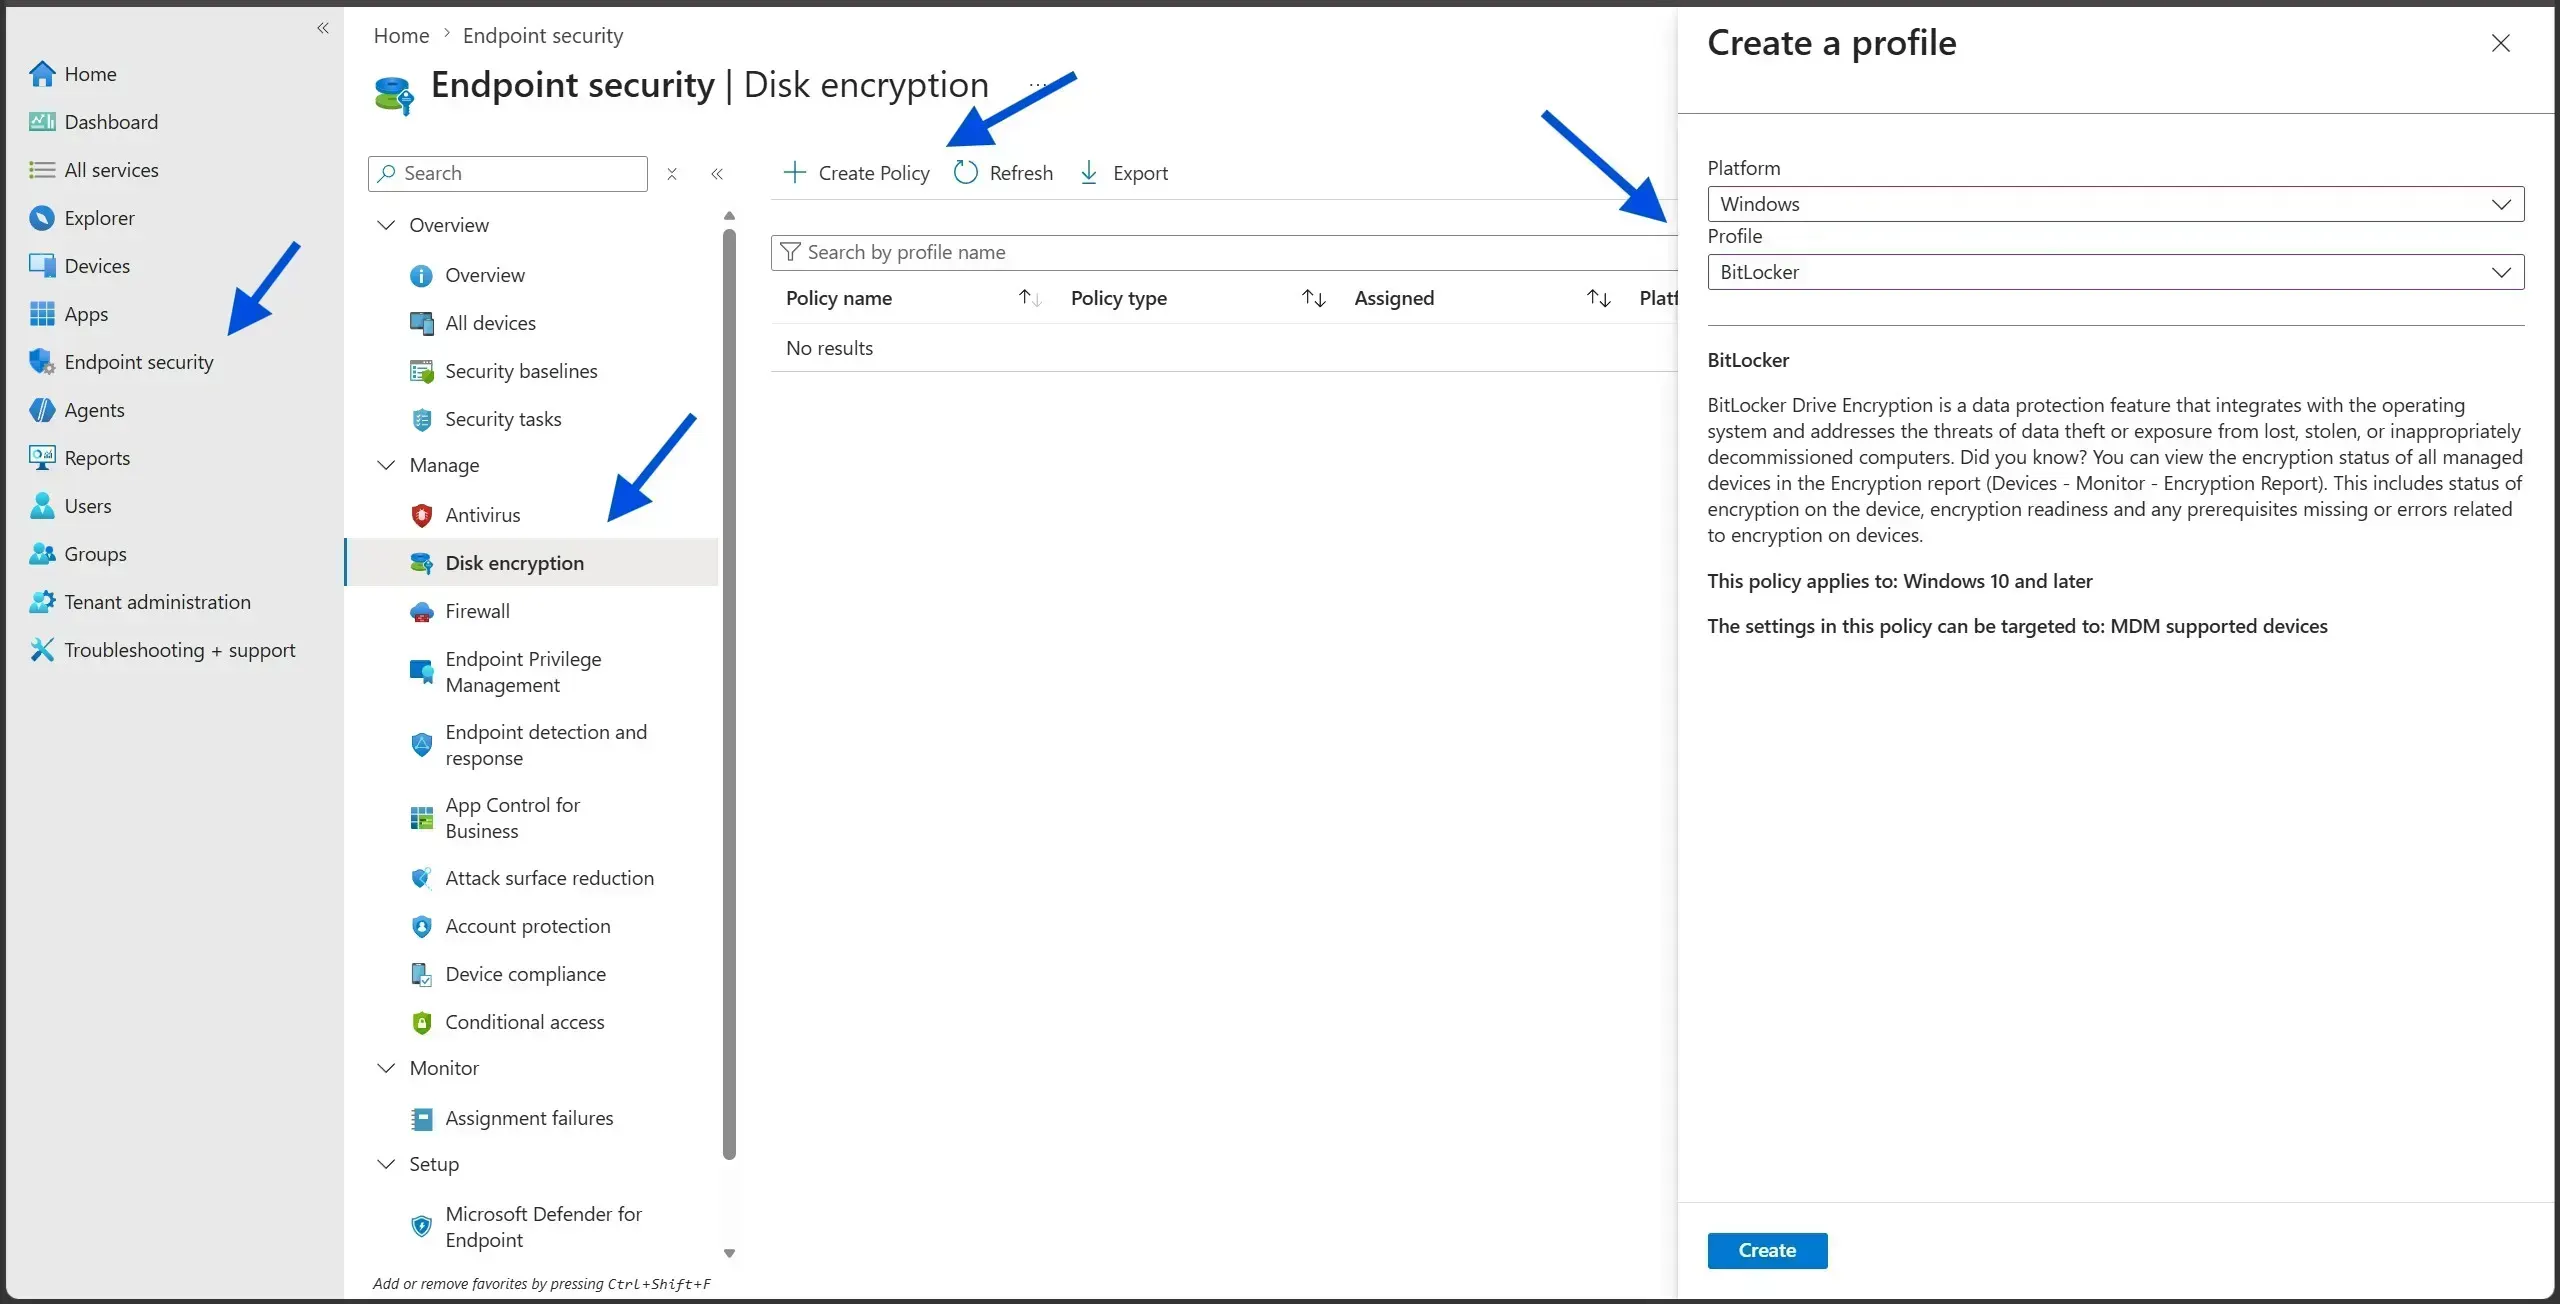
Task: Open Dashboard chart icon in sidebar
Action: [x=42, y=122]
